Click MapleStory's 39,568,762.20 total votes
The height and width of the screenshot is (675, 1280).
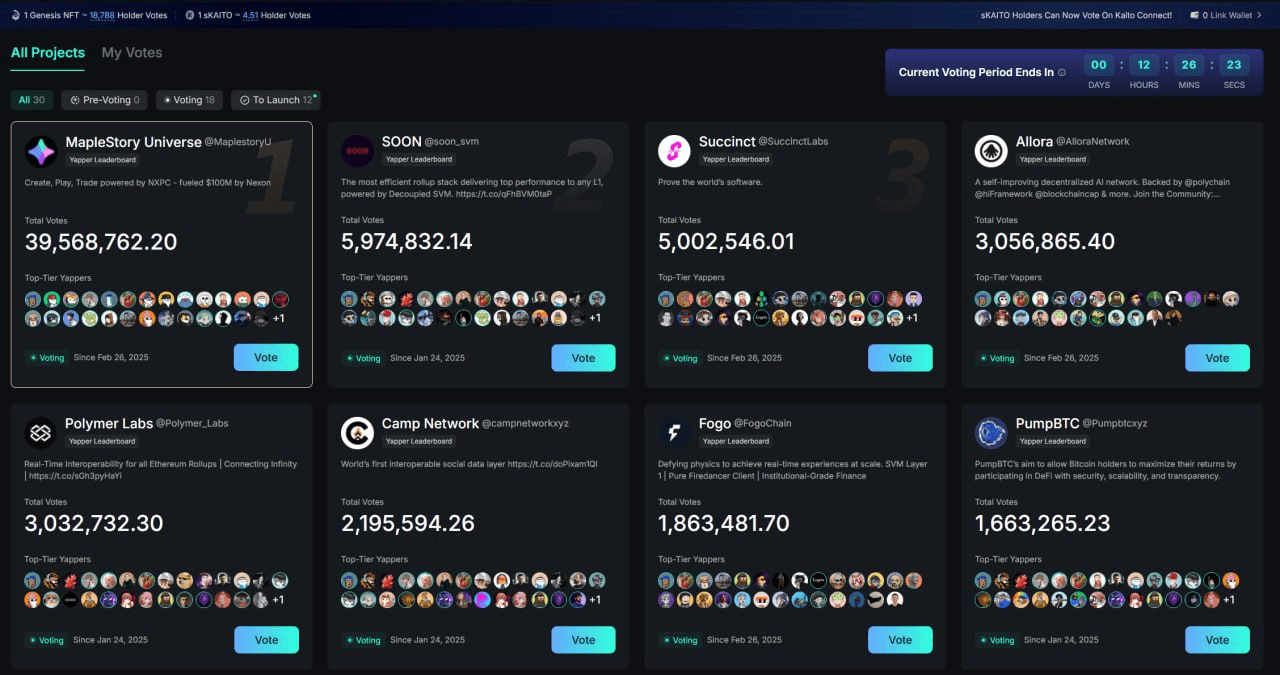101,242
